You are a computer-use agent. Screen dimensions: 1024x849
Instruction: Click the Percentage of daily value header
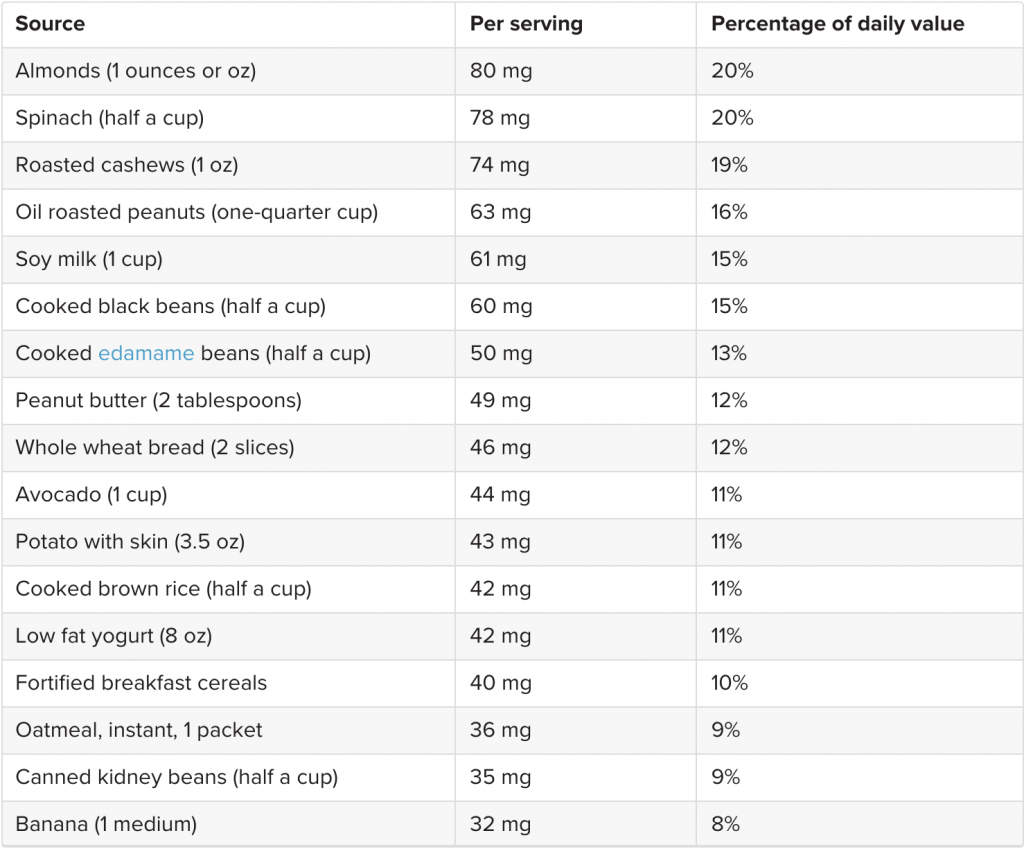coord(837,24)
